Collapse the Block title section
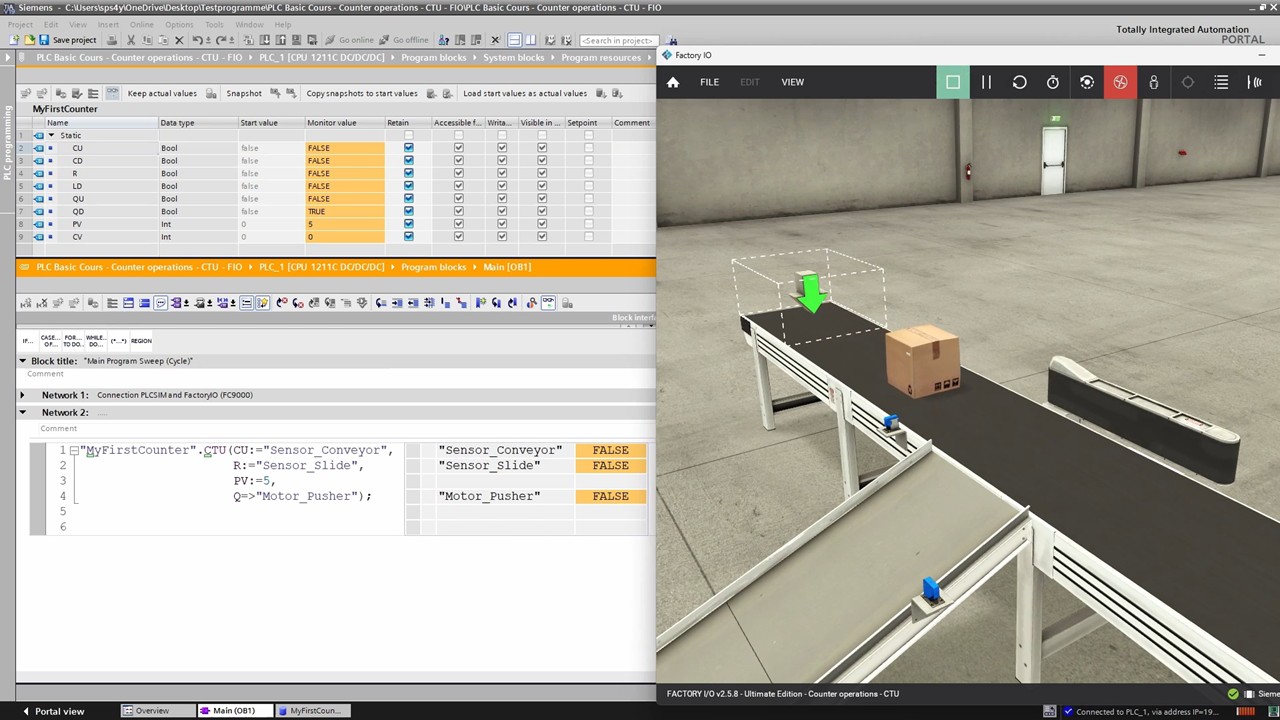The image size is (1280, 720). click(x=22, y=361)
